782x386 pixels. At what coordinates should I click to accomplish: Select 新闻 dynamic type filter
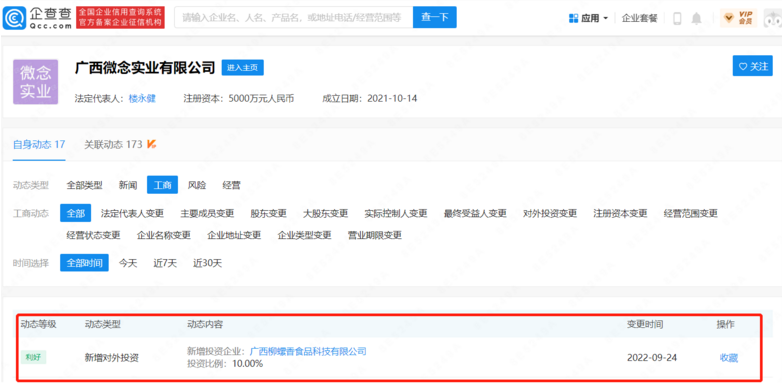click(x=128, y=186)
